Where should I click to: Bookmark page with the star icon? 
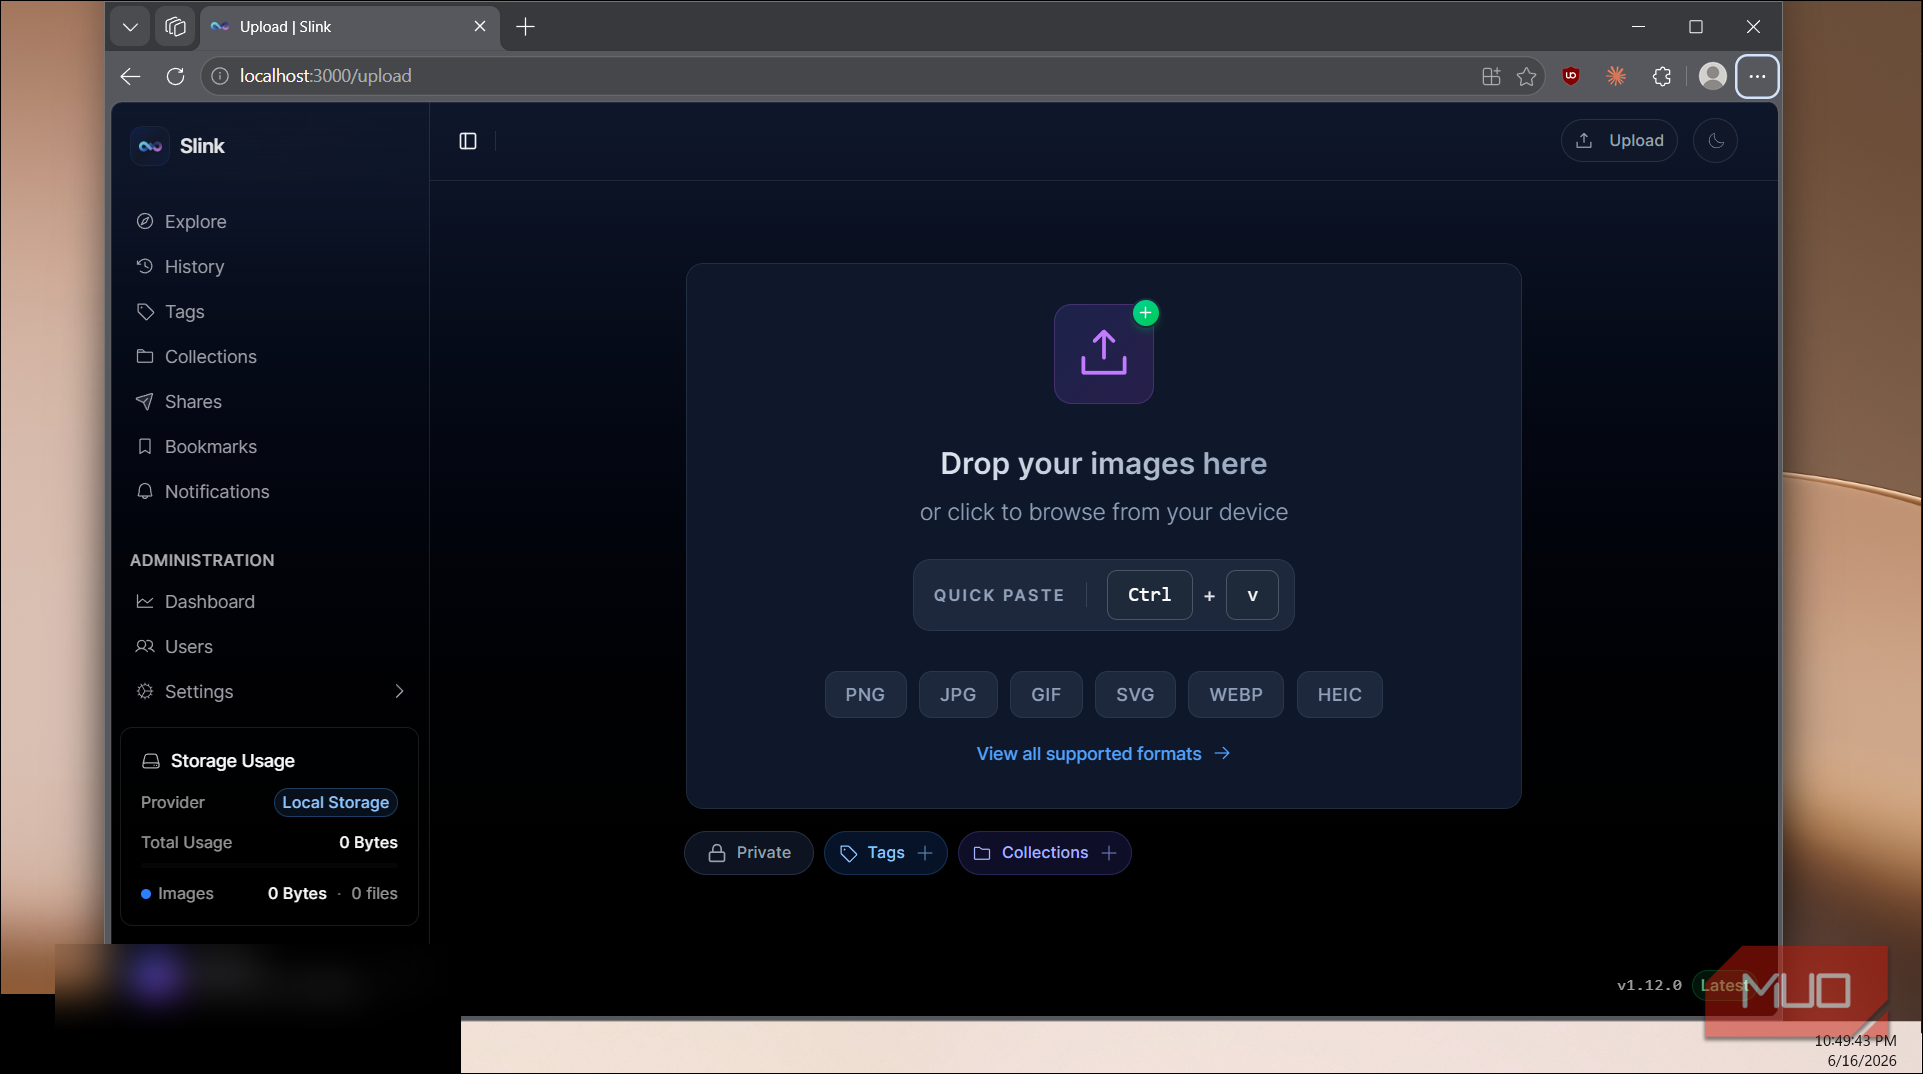click(x=1526, y=76)
